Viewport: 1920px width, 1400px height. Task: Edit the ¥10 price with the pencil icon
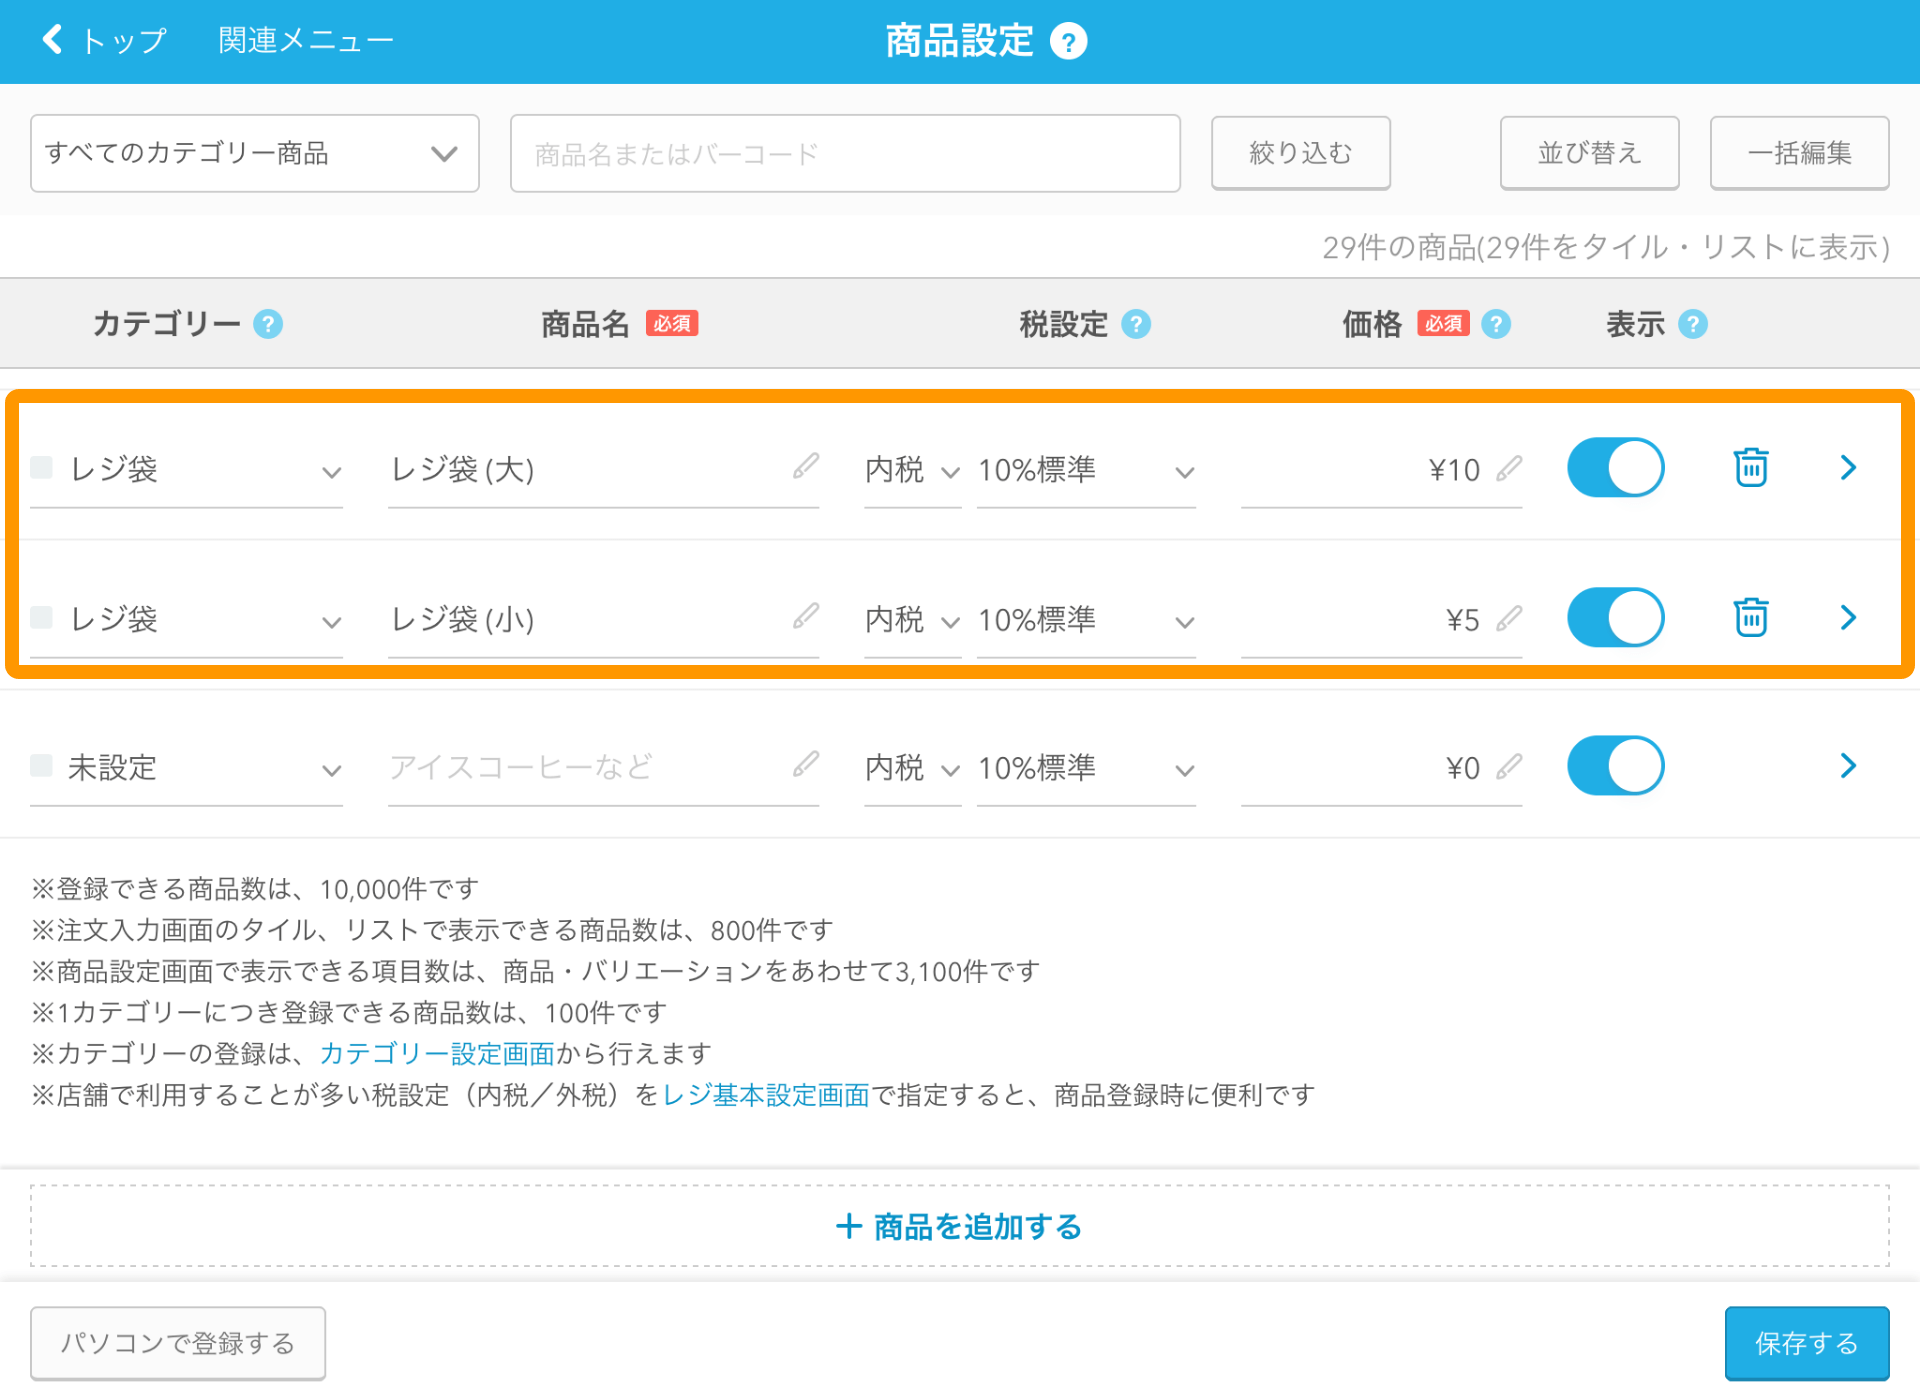[x=1509, y=468]
